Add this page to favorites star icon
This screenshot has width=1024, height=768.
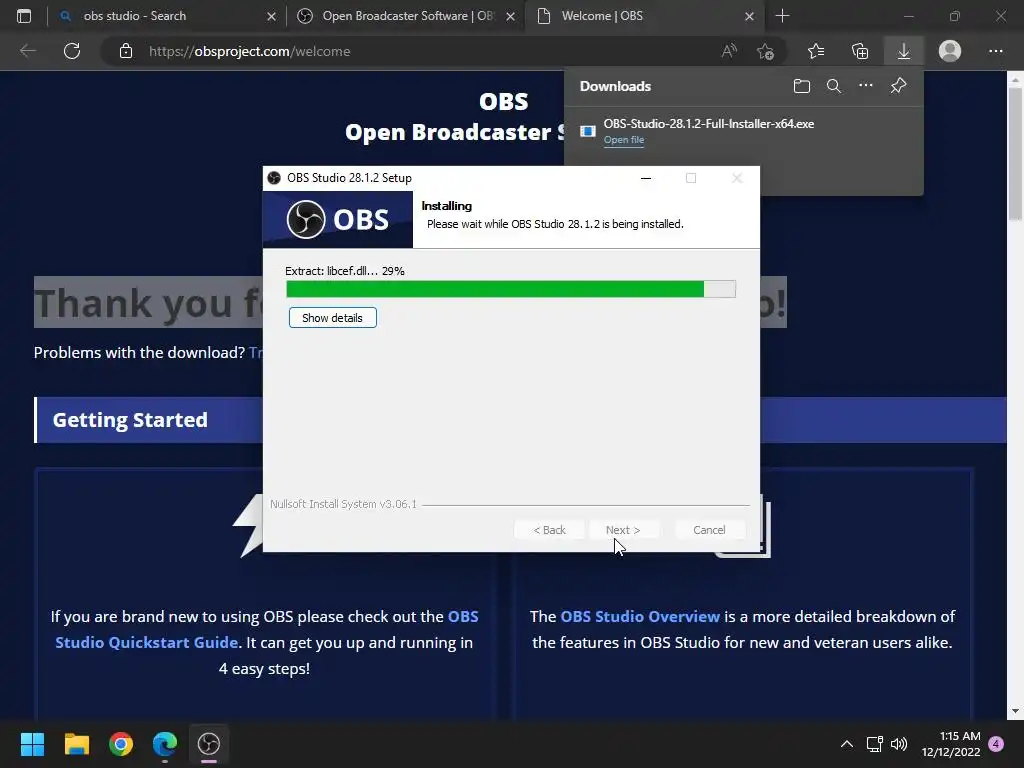(x=765, y=51)
